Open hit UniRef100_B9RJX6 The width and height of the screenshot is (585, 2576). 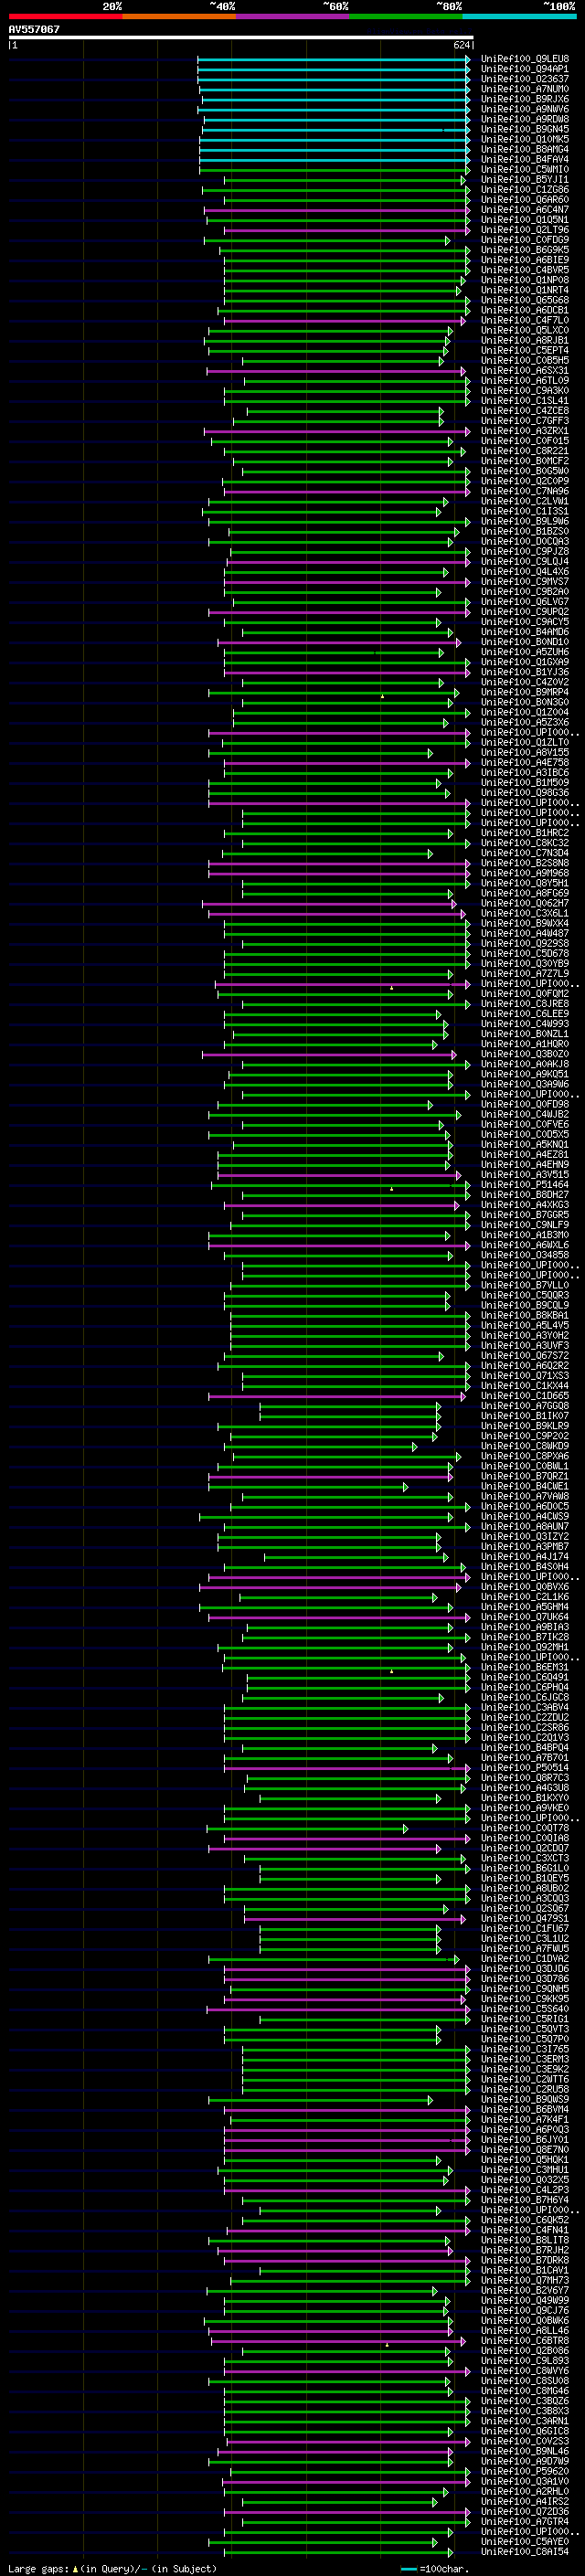525,99
